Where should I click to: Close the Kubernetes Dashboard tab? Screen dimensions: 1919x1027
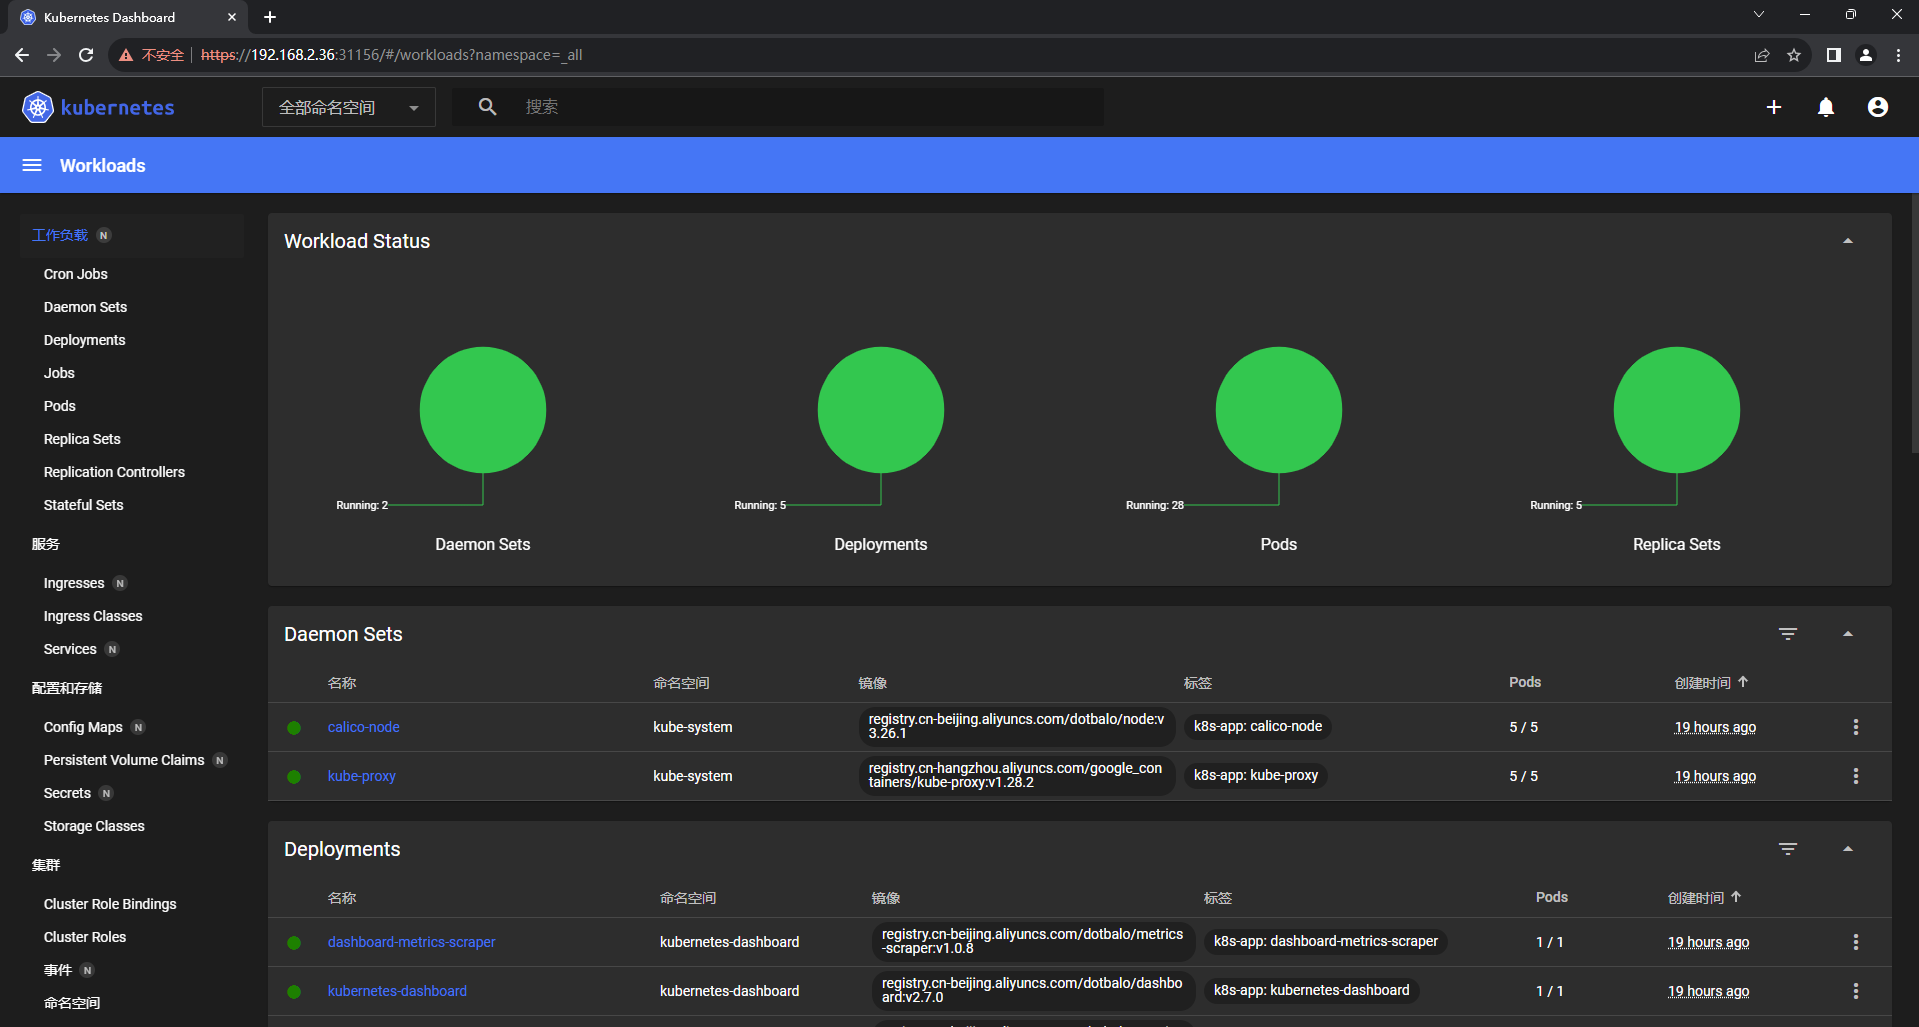232,17
